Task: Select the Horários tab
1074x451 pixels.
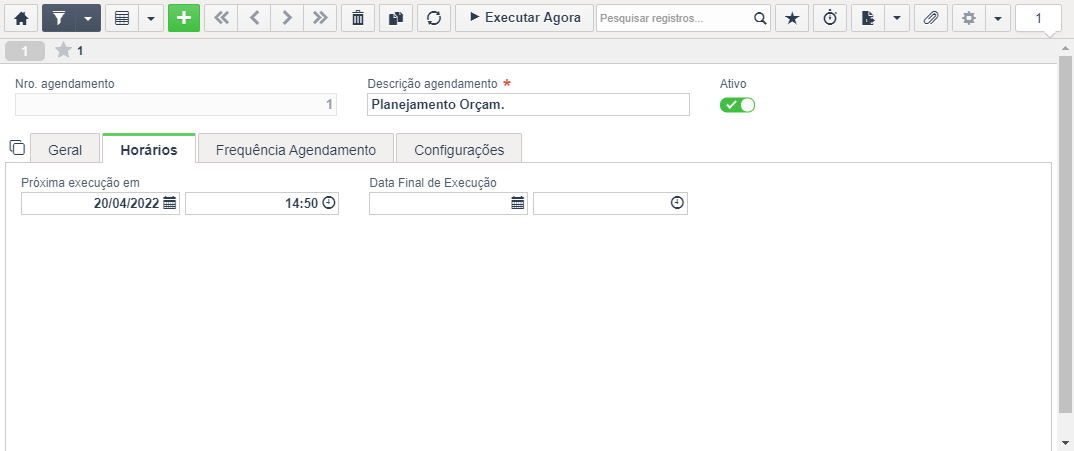Action: (149, 150)
